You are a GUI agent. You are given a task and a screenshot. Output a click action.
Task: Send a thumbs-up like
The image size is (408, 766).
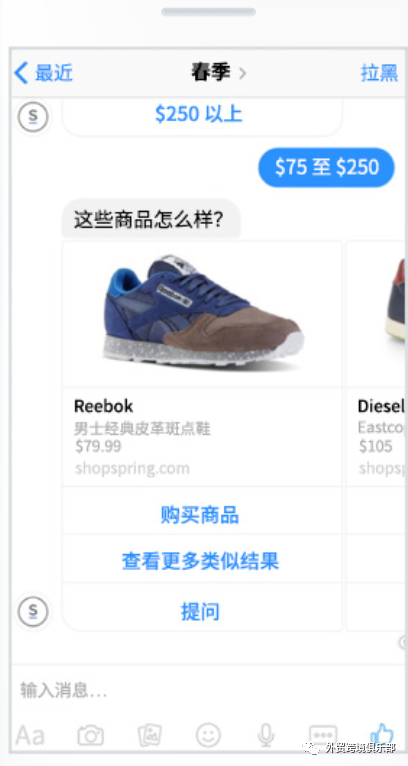pos(382,733)
